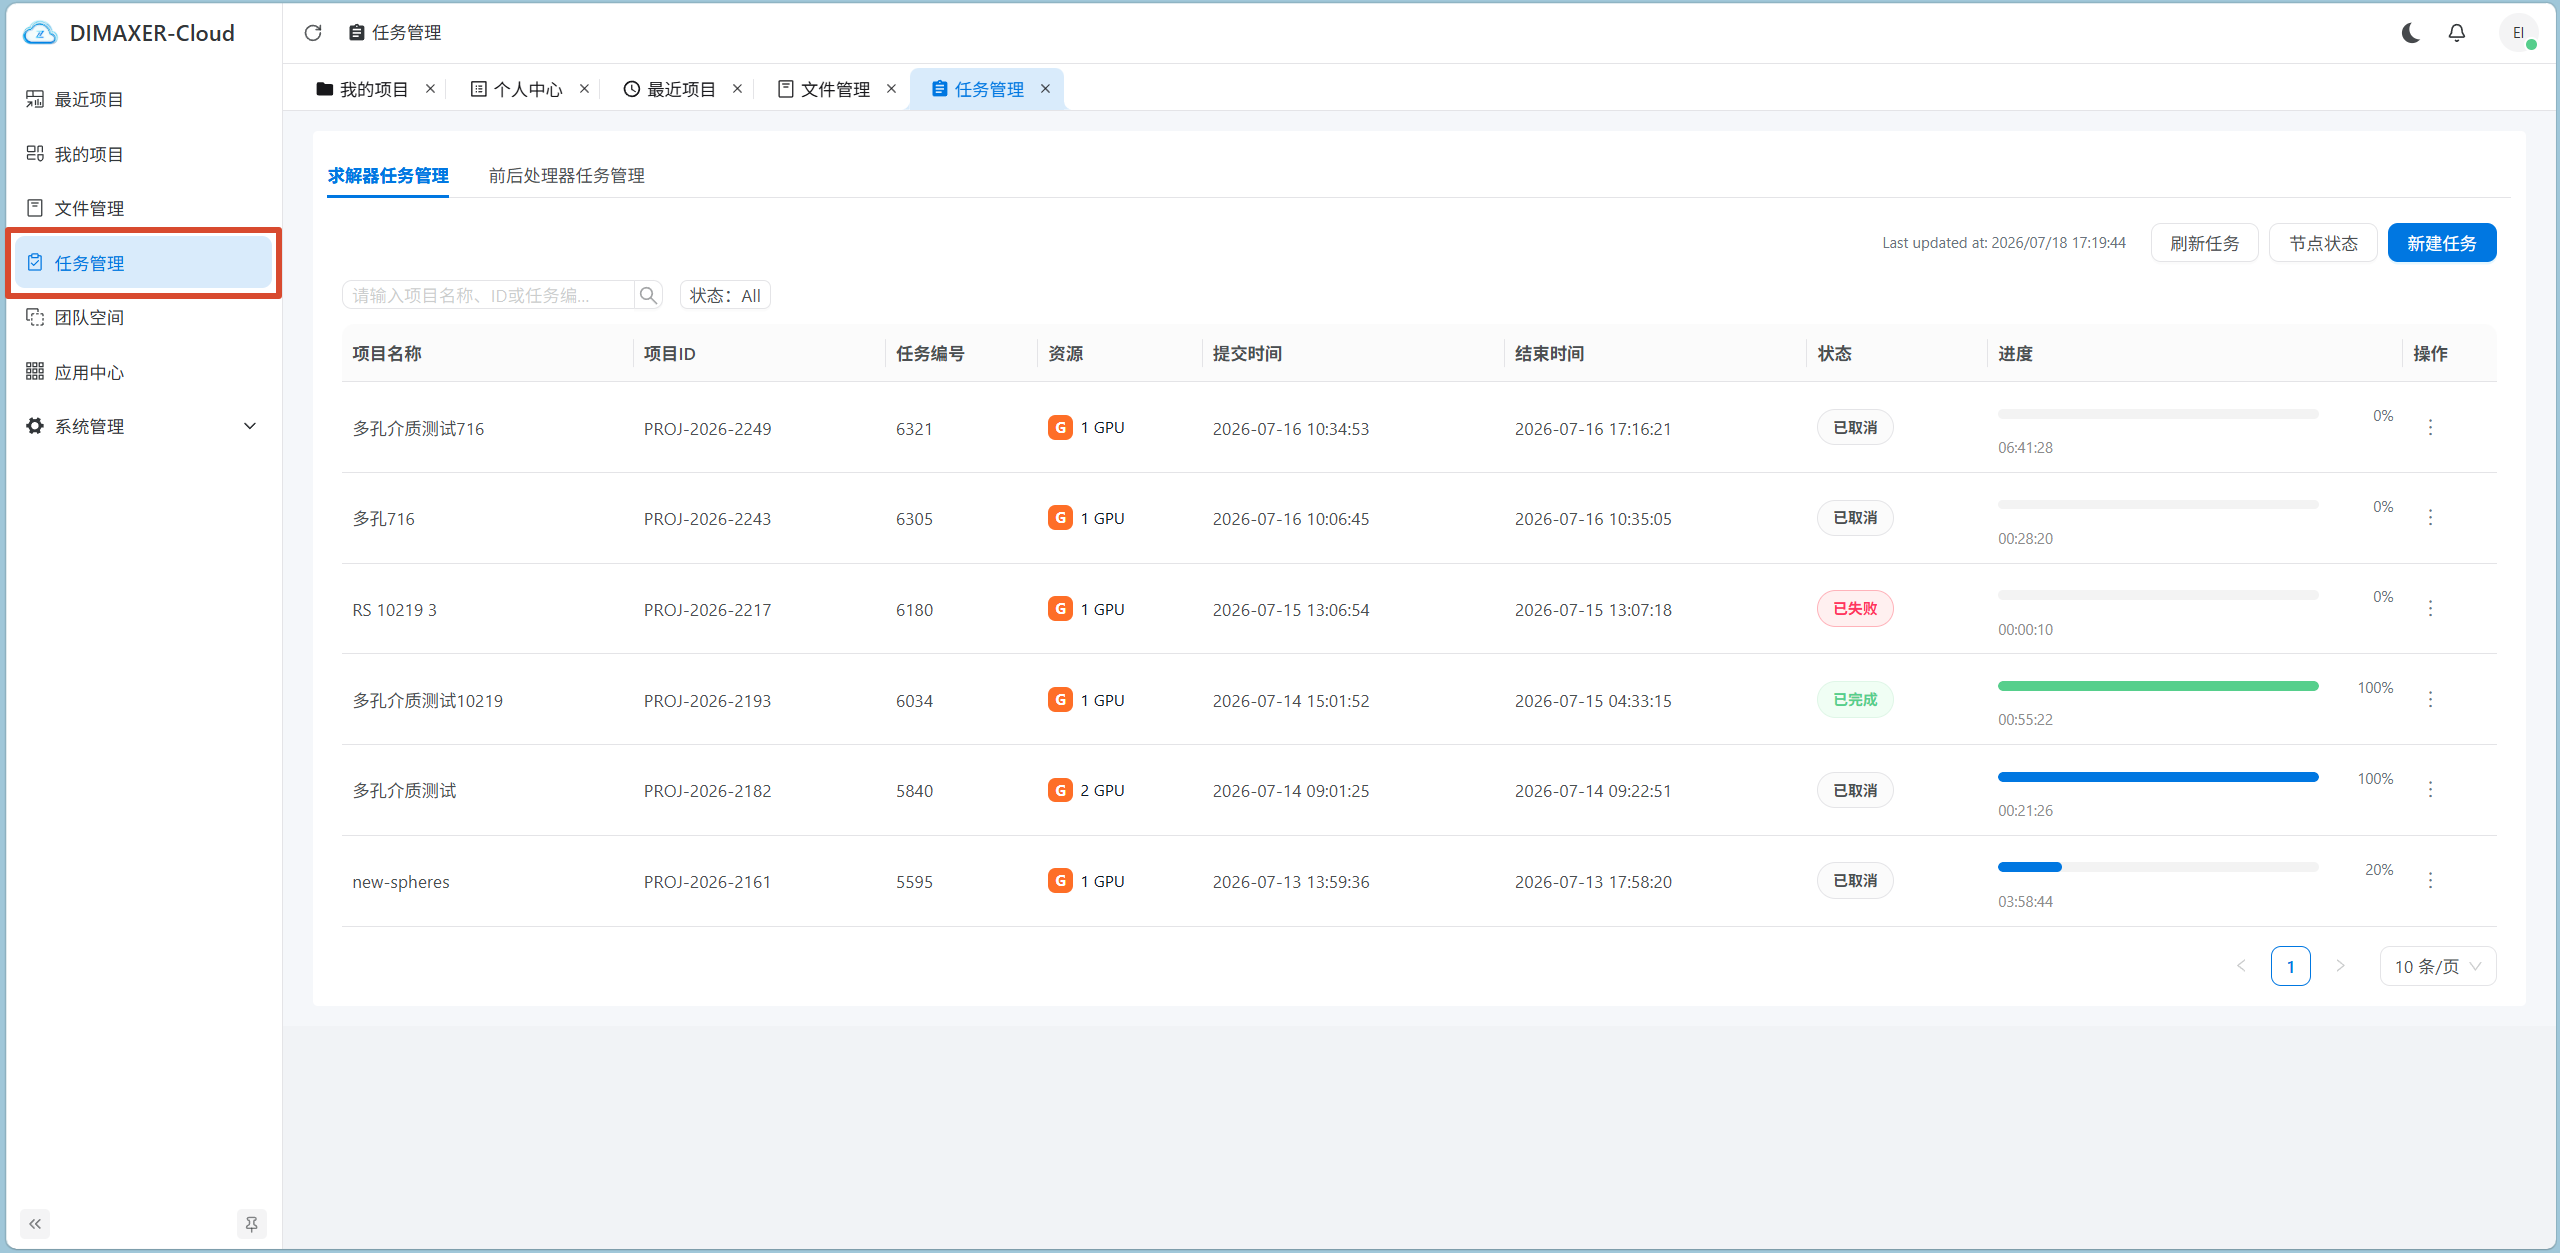Open actions menu for new-spheres task

[x=2430, y=880]
